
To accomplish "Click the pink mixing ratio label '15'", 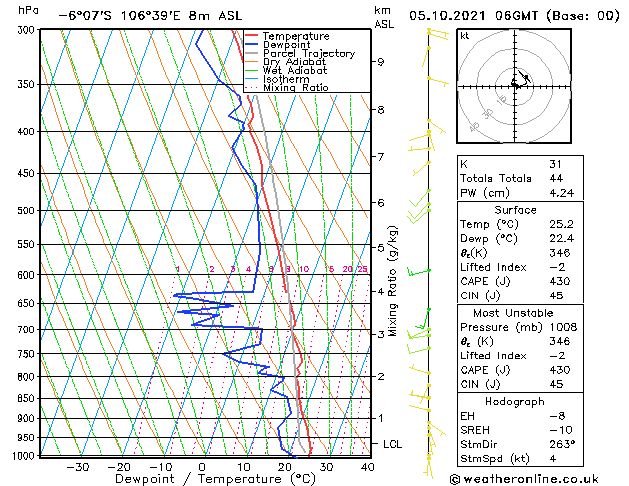I will pyautogui.click(x=329, y=269).
